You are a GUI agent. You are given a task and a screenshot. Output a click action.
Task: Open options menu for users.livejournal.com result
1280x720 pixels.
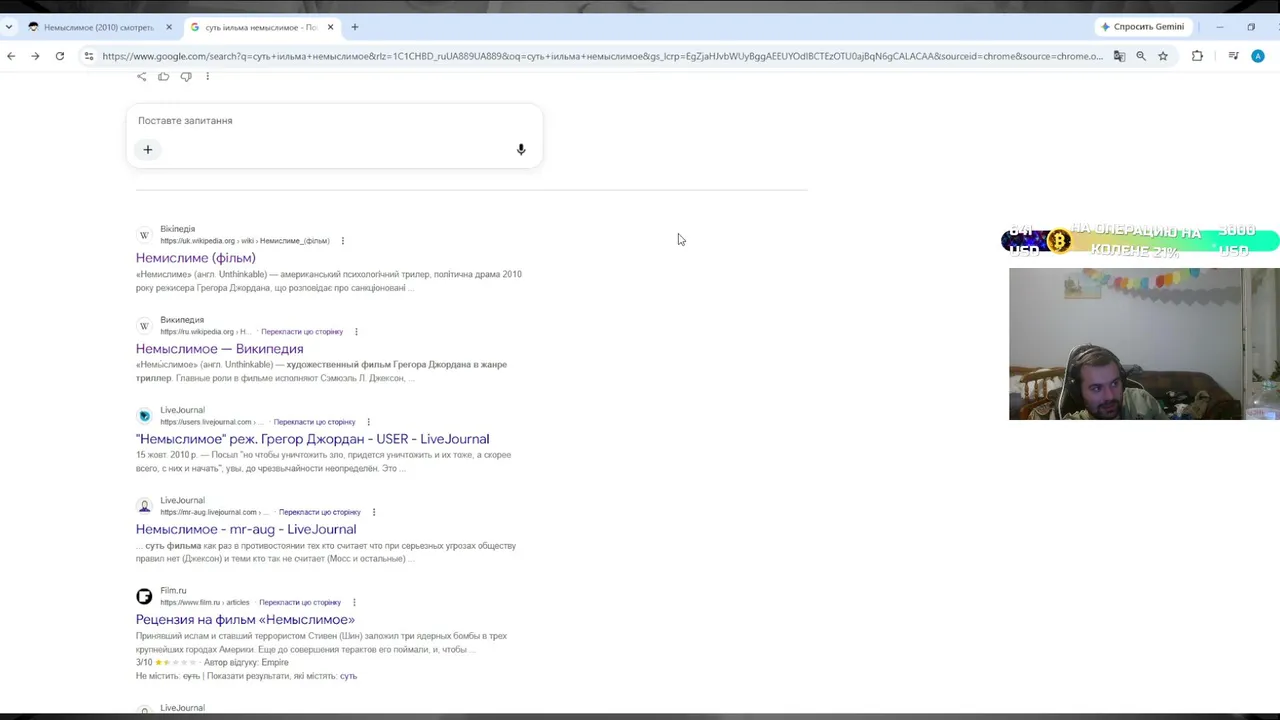click(369, 422)
